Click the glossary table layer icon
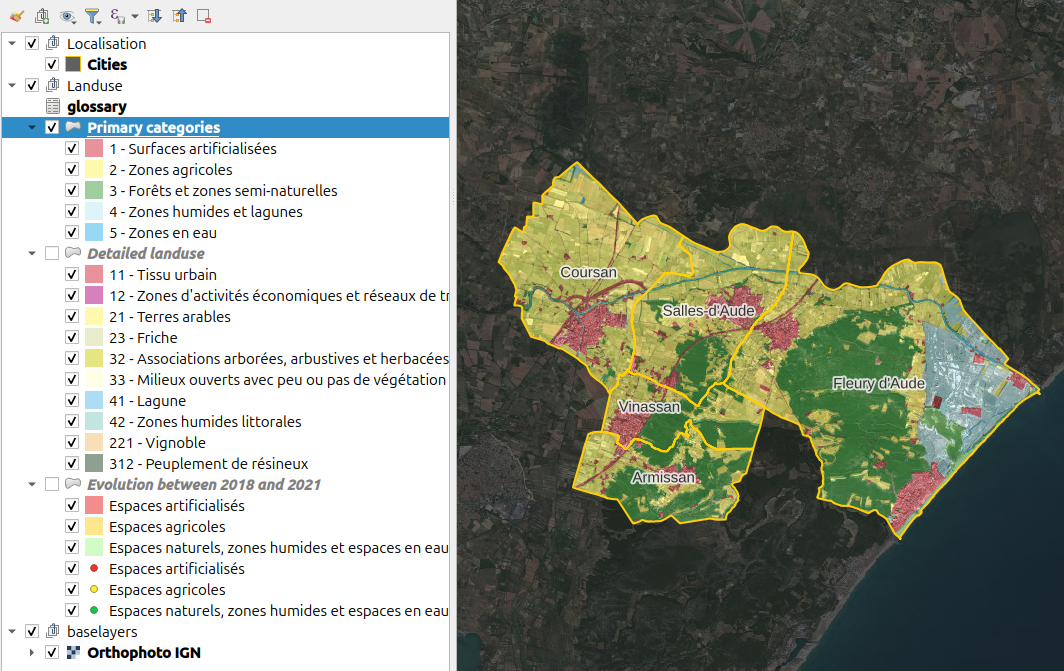Viewport: 1064px width, 671px height. [53, 107]
